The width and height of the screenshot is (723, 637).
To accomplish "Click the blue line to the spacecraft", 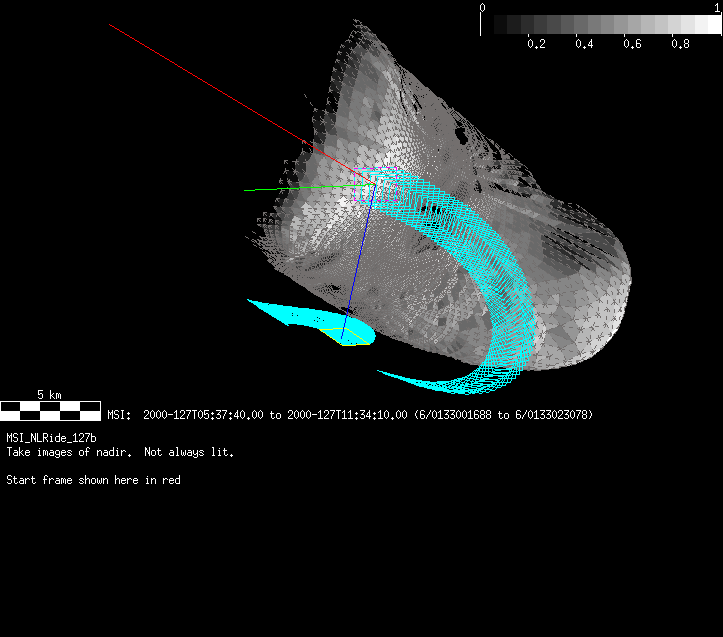I will [359, 263].
